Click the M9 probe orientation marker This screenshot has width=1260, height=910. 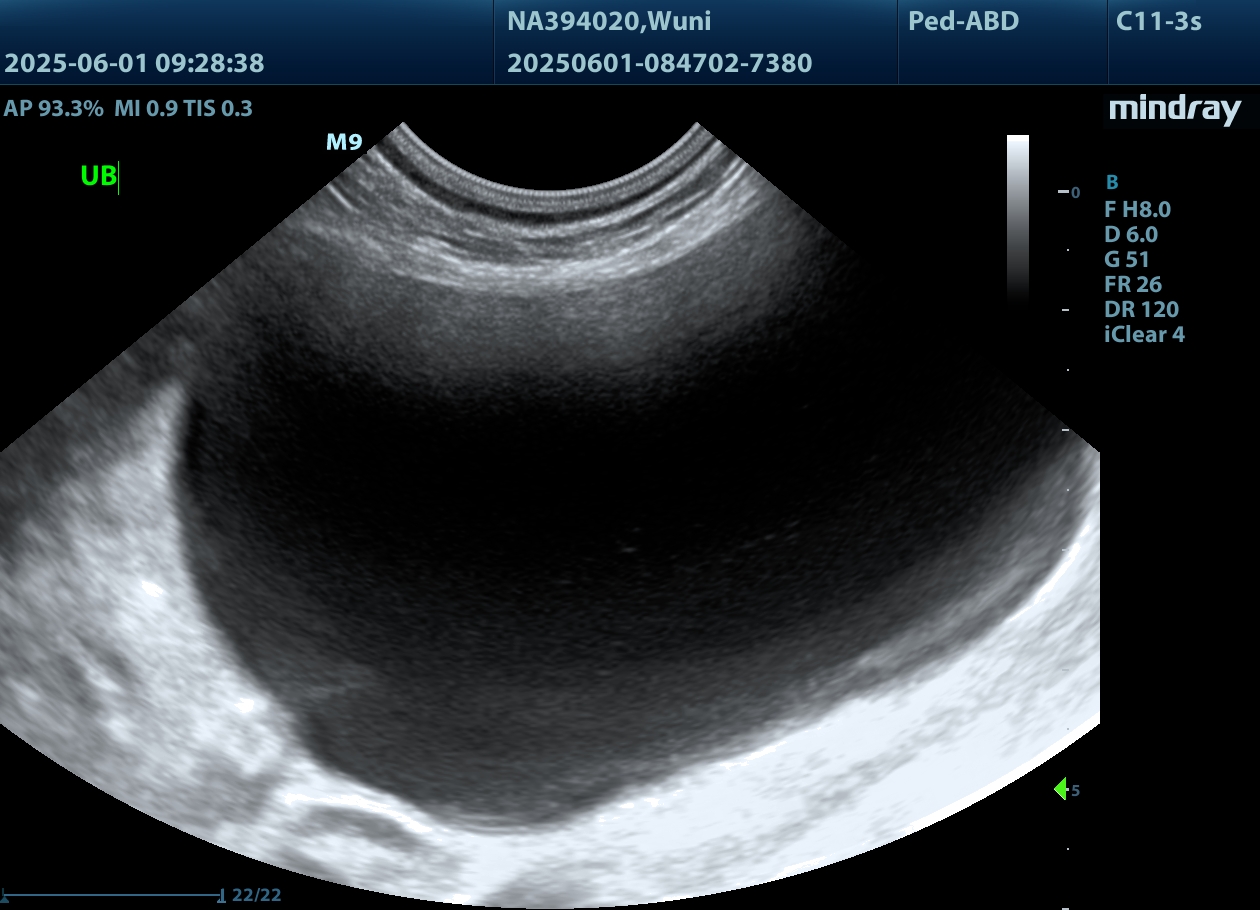tap(344, 142)
